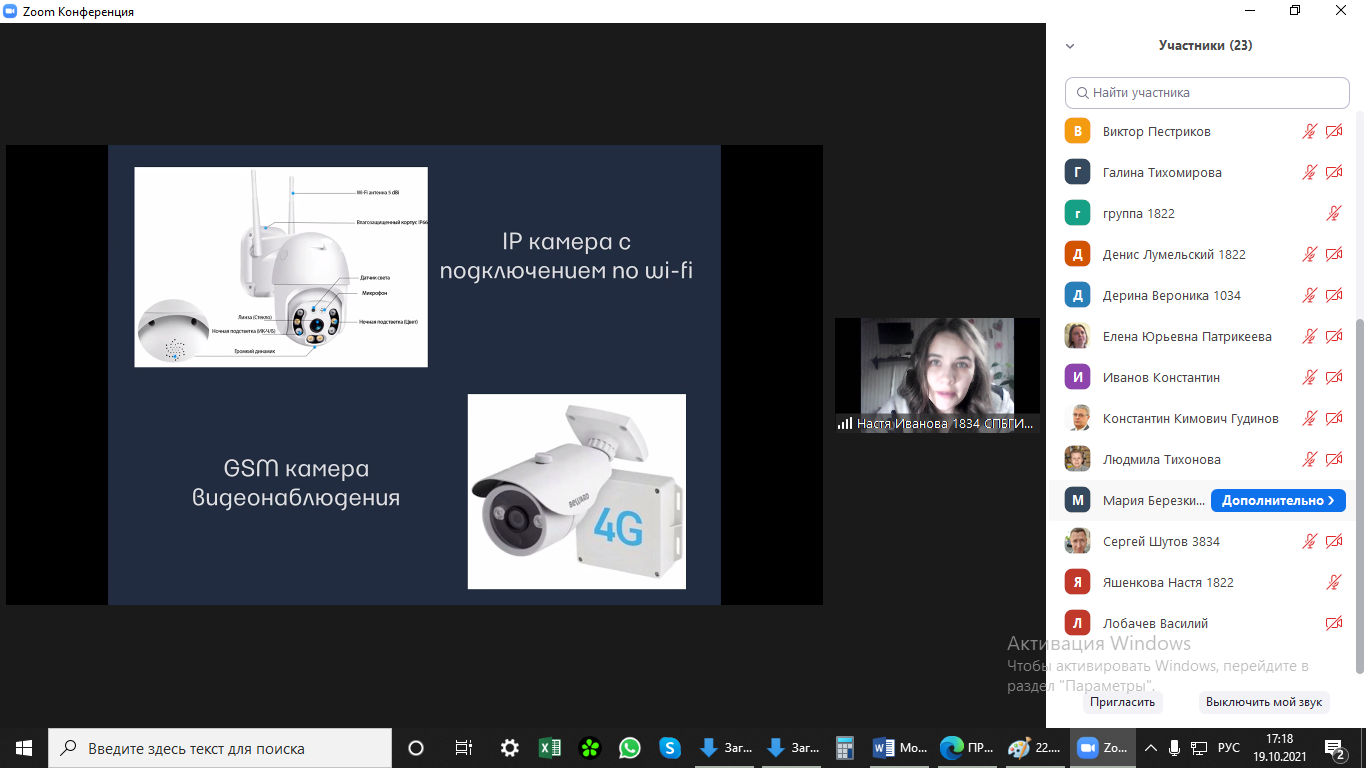The width and height of the screenshot is (1366, 768).
Task: Open Skype from the taskbar
Action: click(x=670, y=748)
